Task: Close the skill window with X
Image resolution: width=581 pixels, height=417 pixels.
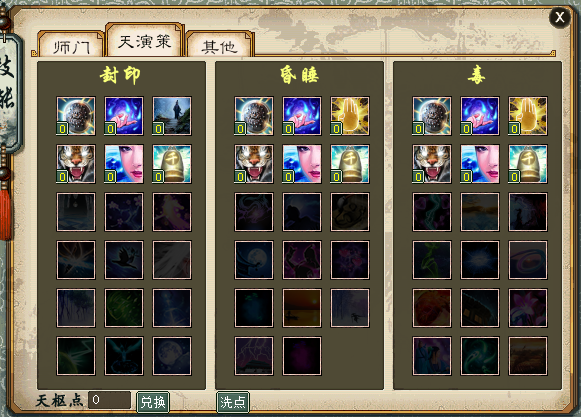Action: tap(560, 17)
